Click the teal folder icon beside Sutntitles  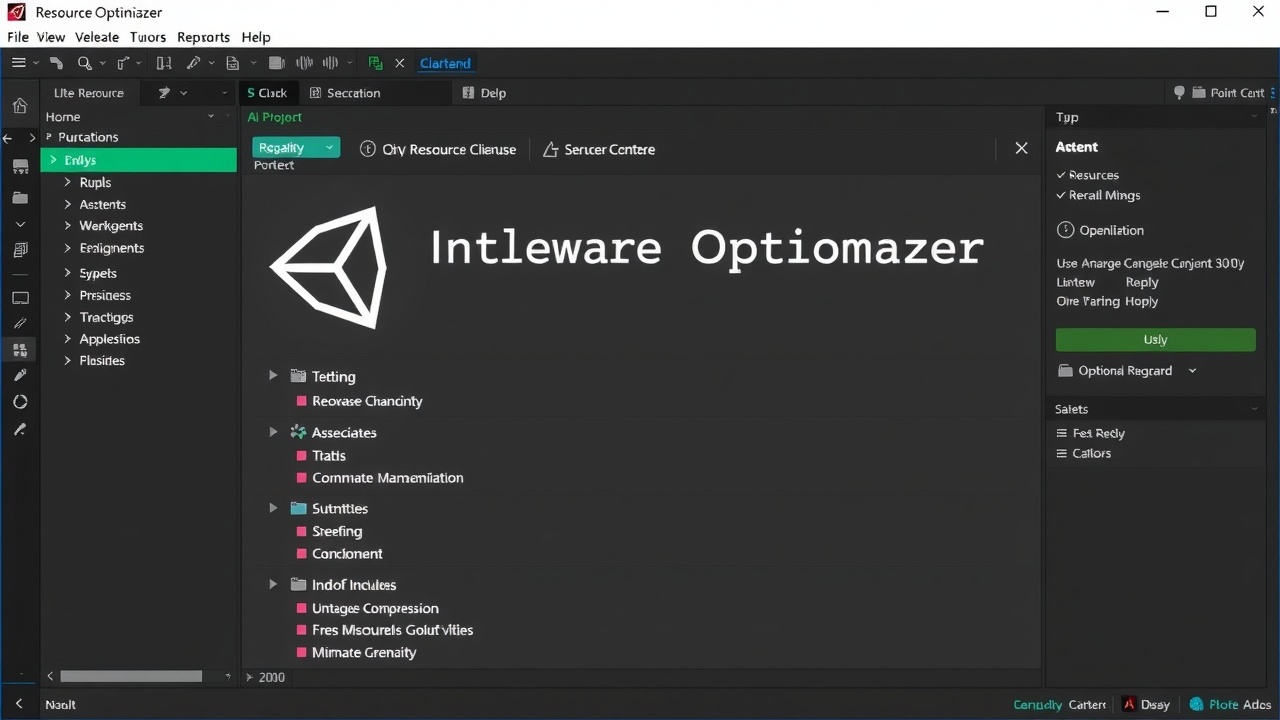(x=297, y=508)
